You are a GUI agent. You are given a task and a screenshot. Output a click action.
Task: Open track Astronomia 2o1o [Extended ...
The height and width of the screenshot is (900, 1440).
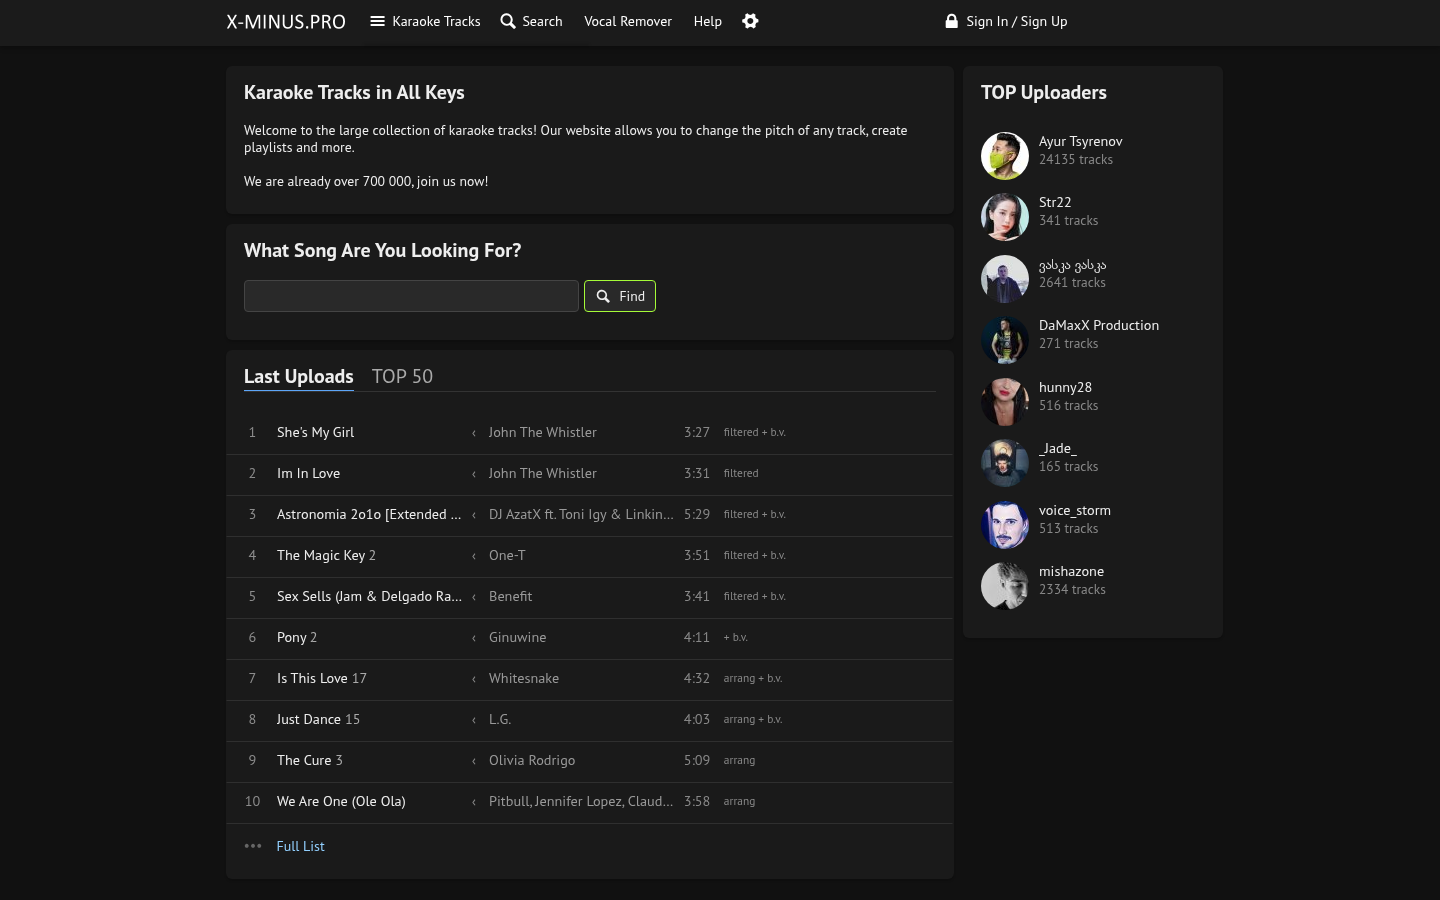[x=369, y=514]
